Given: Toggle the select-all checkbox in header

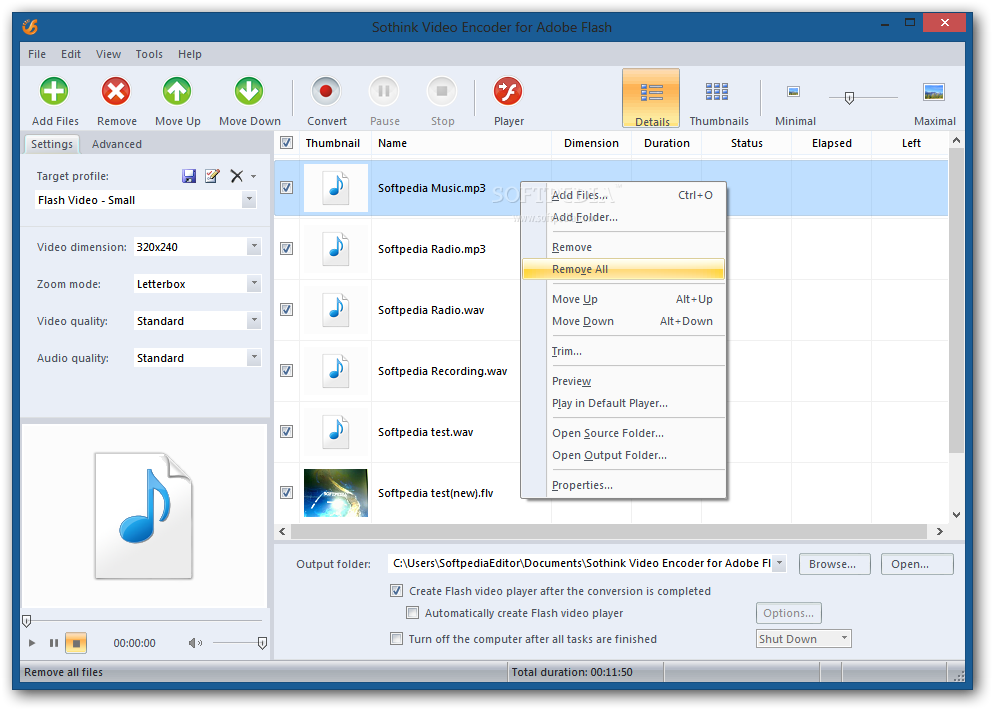Looking at the screenshot, I should point(287,143).
